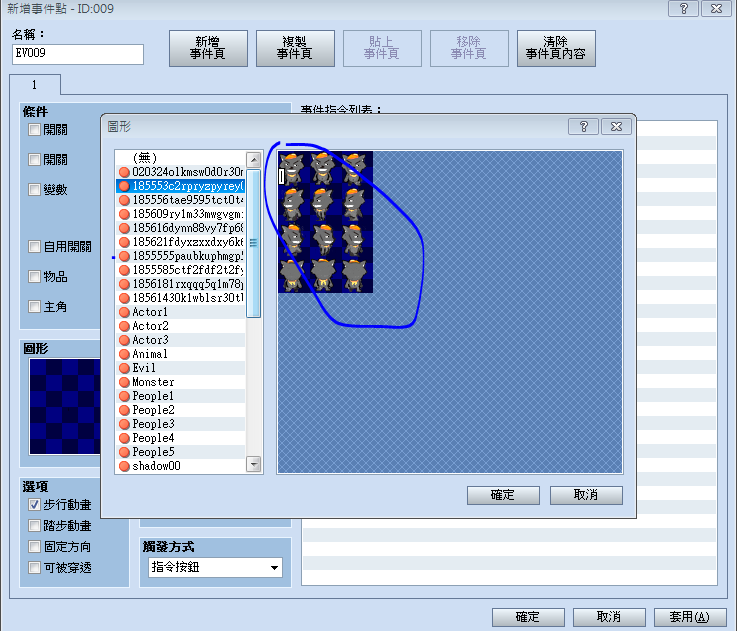This screenshot has height=631, width=737.
Task: Select the 1855555paubkuphmgp graphic entry
Action: [x=180, y=256]
